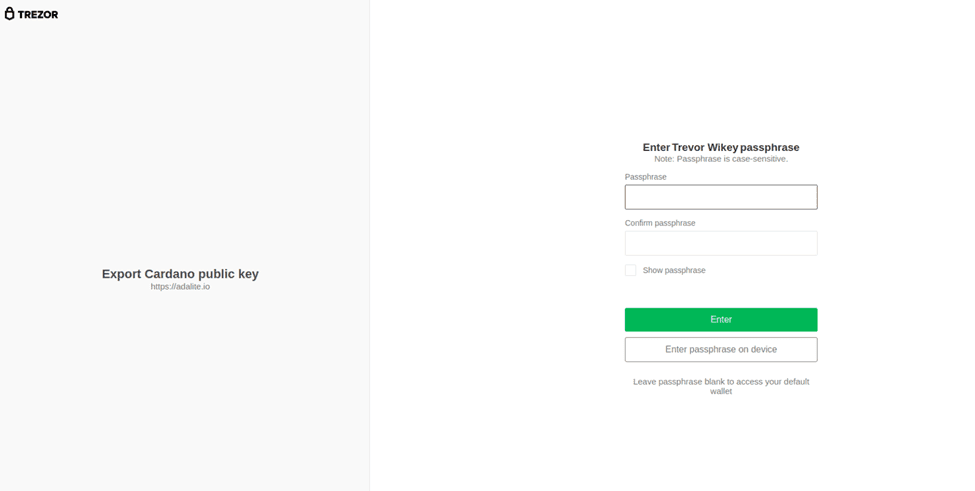This screenshot has width=975, height=491.
Task: Focus the Passphrase input field
Action: click(721, 197)
